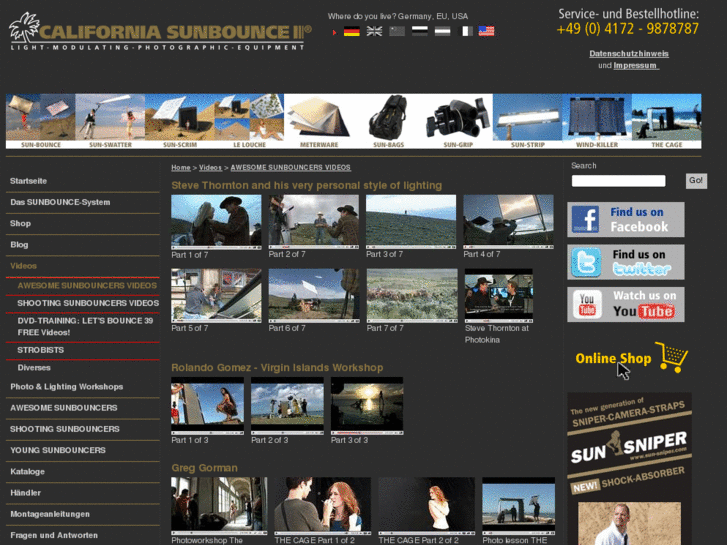Play Steve Thornton Part 2 of 7 video

point(313,222)
